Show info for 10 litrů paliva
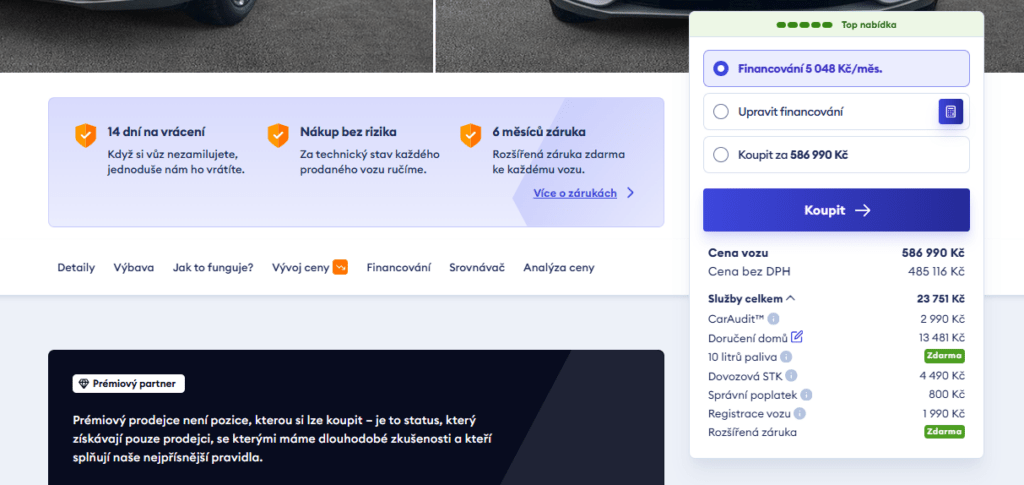The height and width of the screenshot is (485, 1024). pyautogui.click(x=786, y=357)
